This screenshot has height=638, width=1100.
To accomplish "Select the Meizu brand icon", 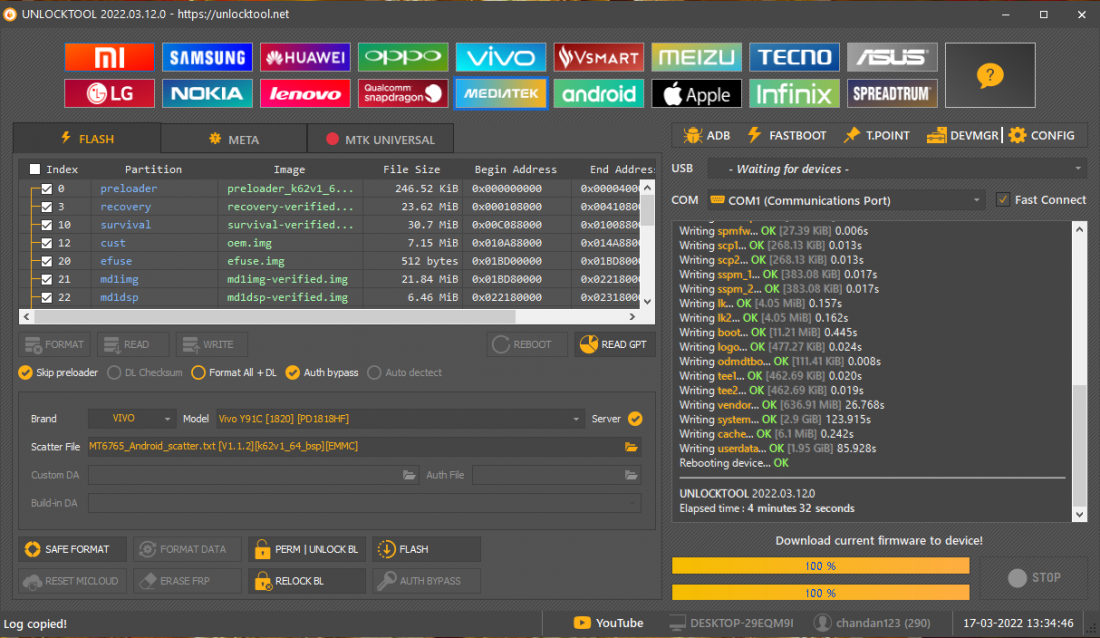I will coord(696,57).
